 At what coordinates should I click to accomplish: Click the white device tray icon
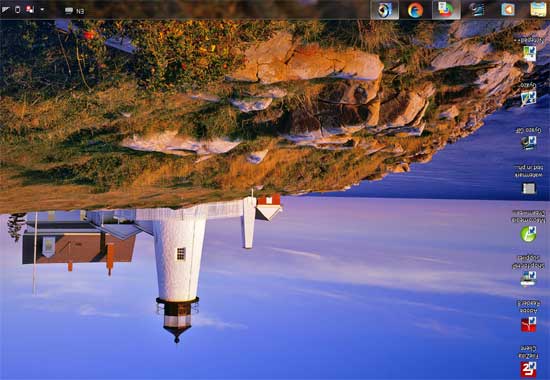18,9
